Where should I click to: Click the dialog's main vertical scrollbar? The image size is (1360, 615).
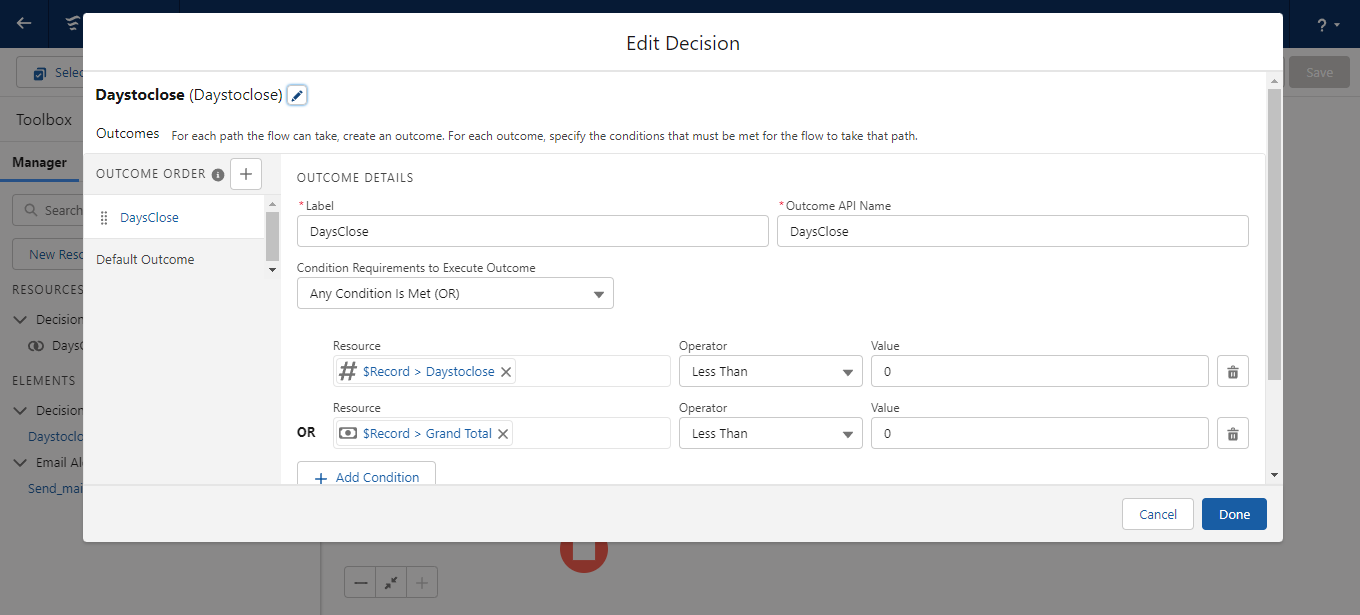pyautogui.click(x=1274, y=235)
